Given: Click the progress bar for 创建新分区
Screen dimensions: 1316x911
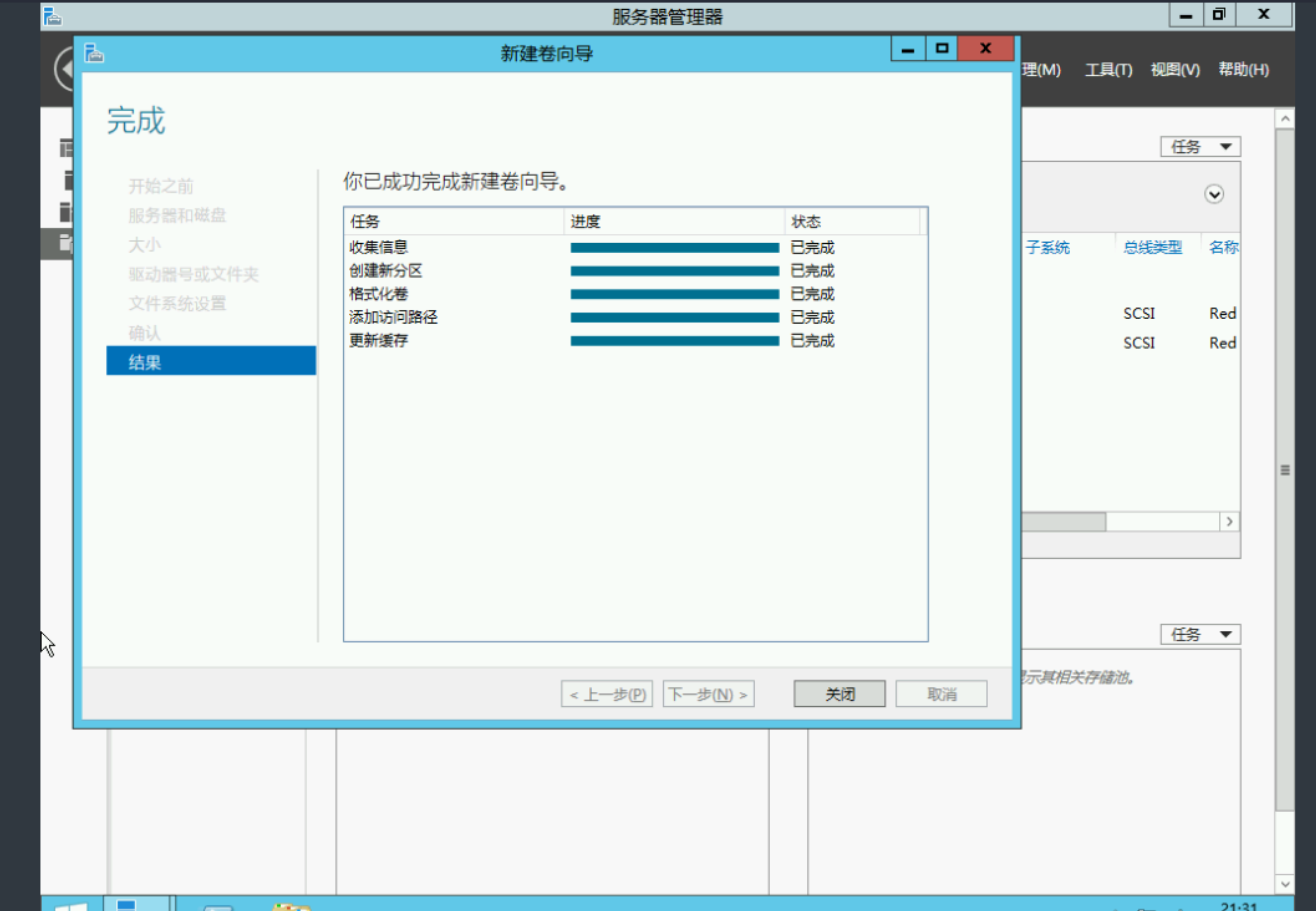Looking at the screenshot, I should click(675, 270).
